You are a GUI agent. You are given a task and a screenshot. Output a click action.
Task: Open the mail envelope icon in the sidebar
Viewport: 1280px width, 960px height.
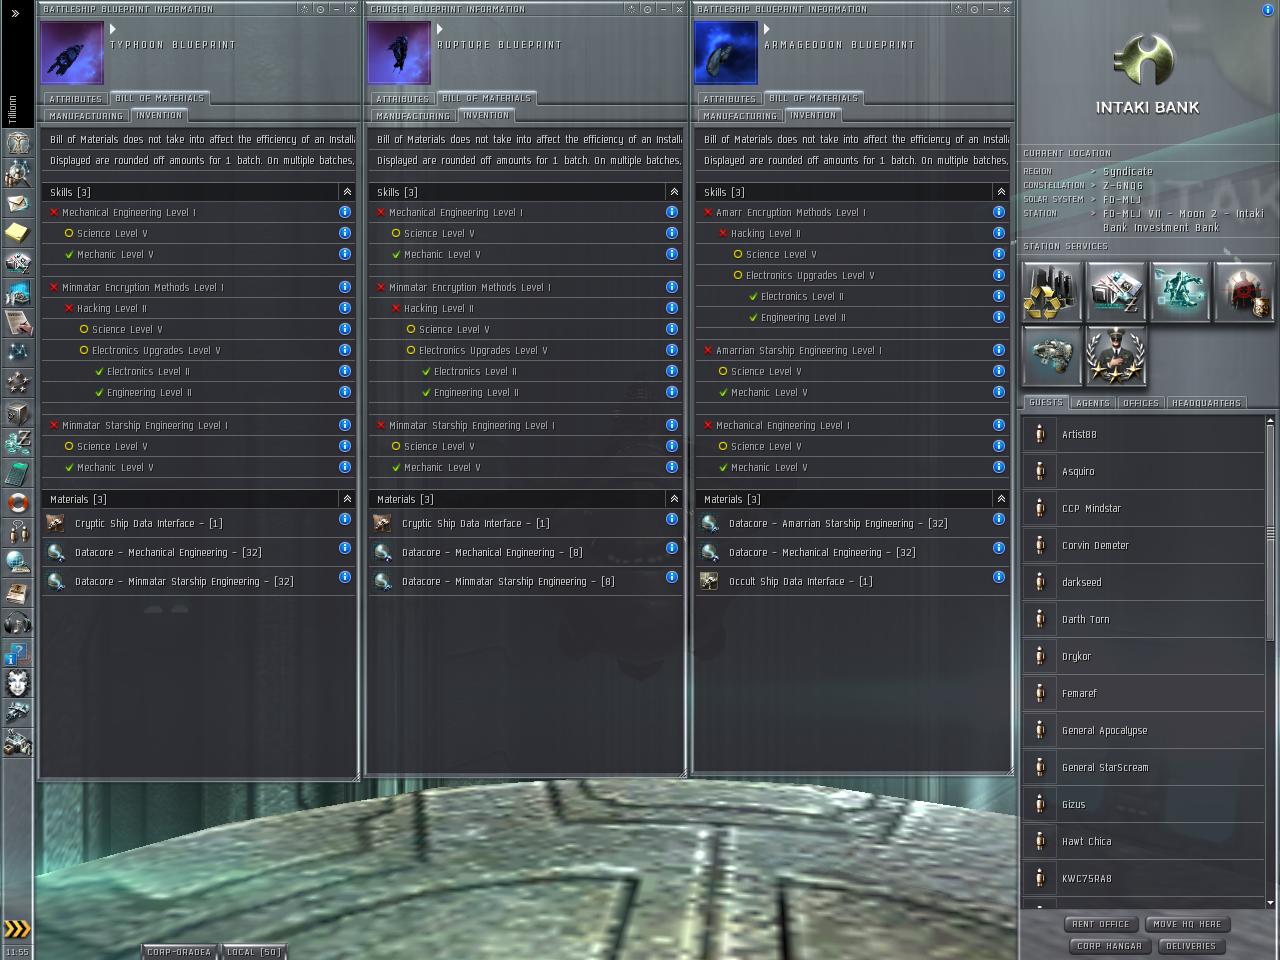[18, 203]
